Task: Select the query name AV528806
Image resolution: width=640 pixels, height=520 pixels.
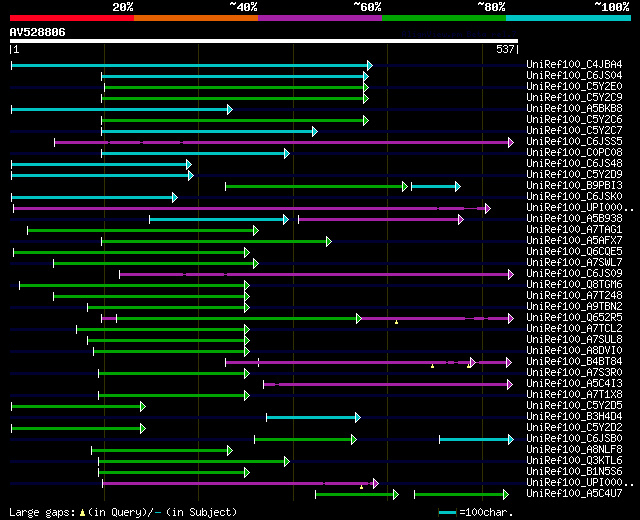Action: click(38, 32)
